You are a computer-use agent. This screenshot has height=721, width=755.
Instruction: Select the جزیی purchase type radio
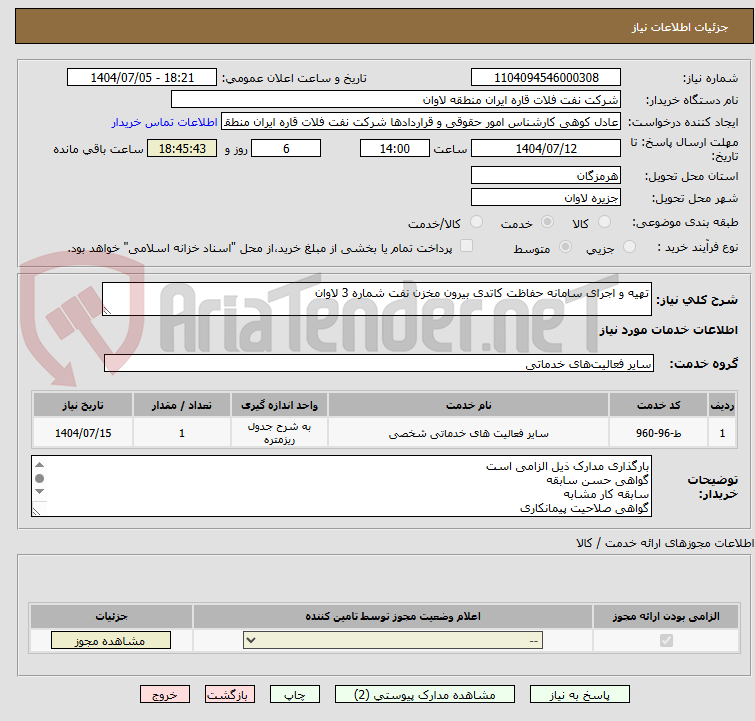pyautogui.click(x=629, y=247)
